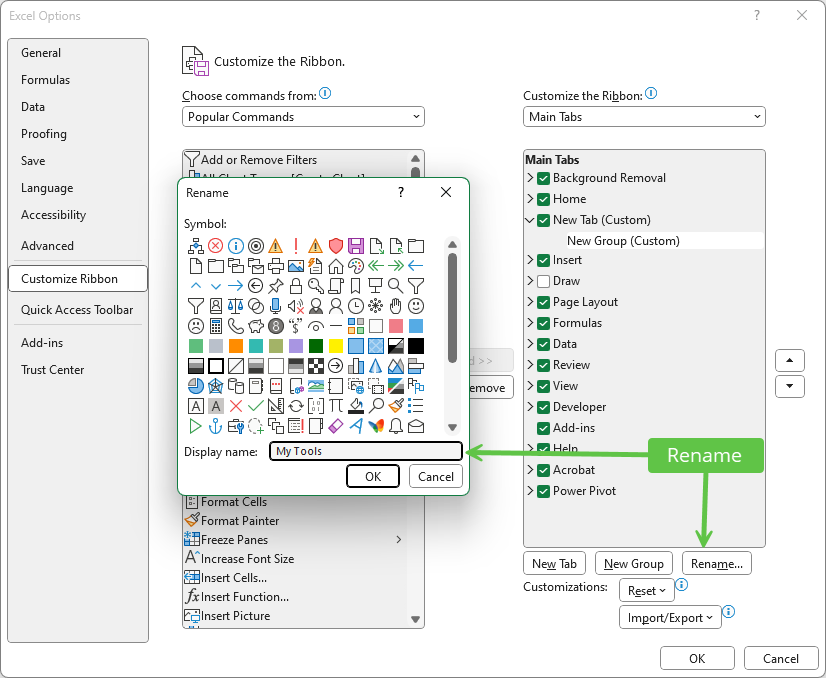Toggle the Review tab checkbox
This screenshot has height=678, width=826.
(544, 365)
